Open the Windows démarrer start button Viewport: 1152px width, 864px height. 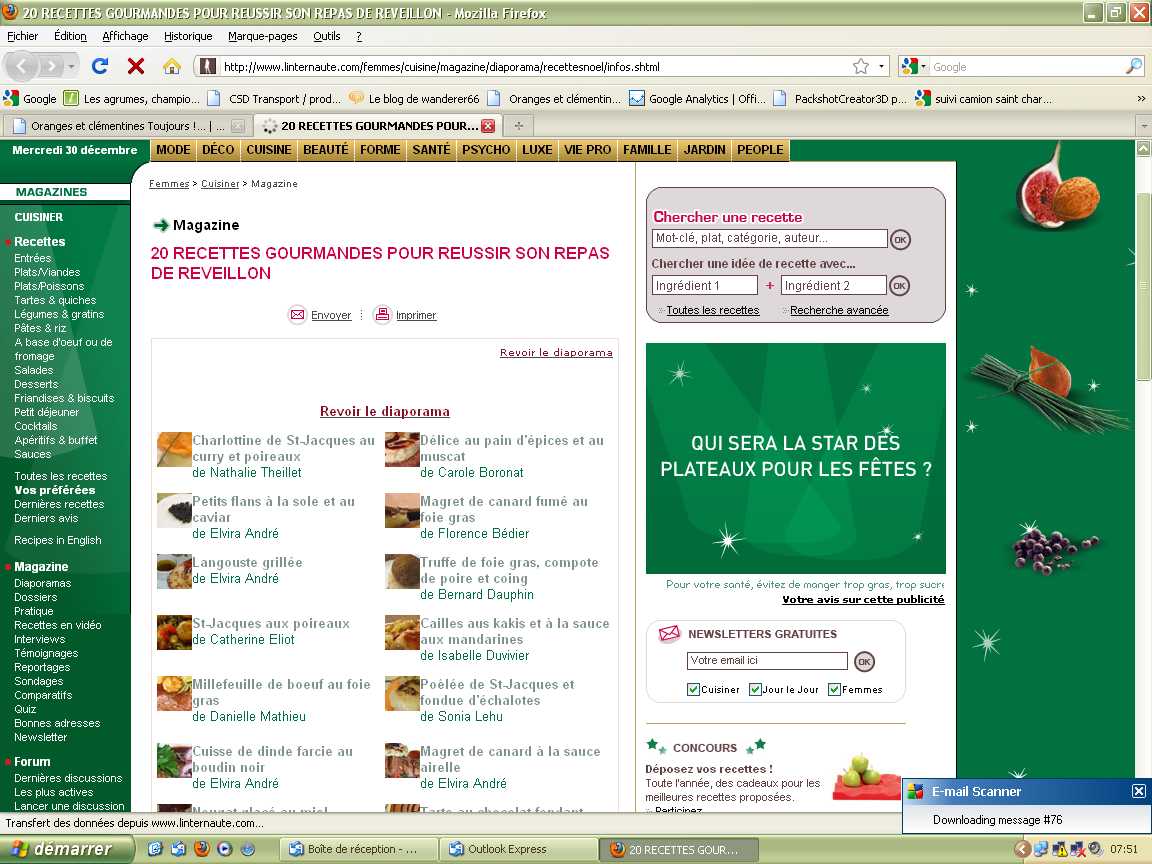tap(66, 849)
